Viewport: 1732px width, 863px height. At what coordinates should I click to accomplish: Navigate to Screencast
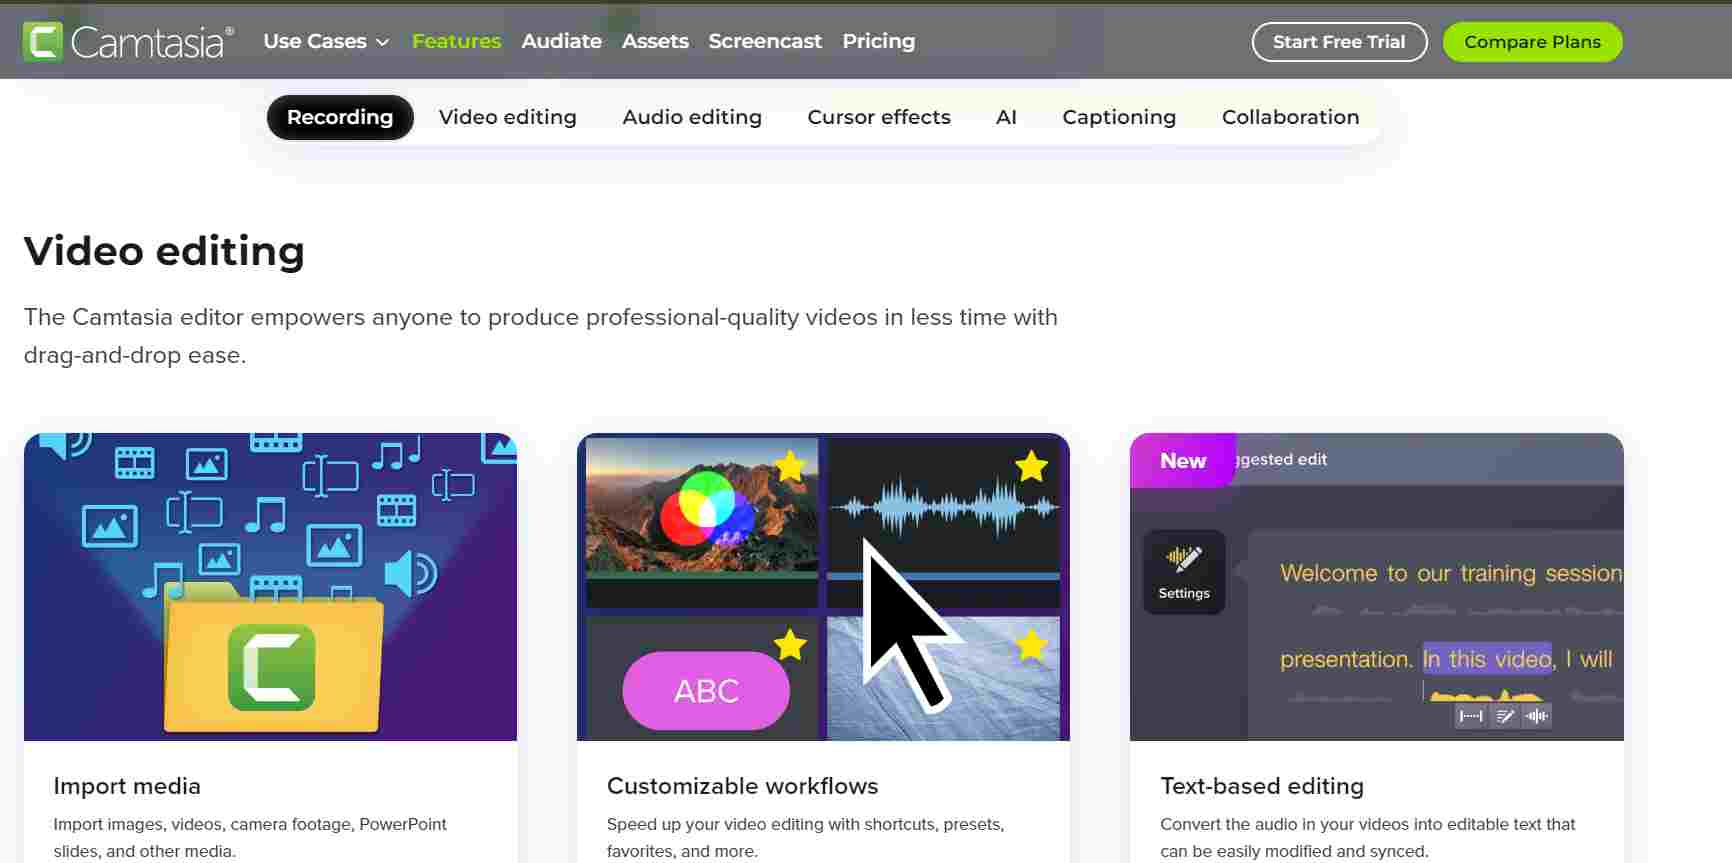pos(765,41)
